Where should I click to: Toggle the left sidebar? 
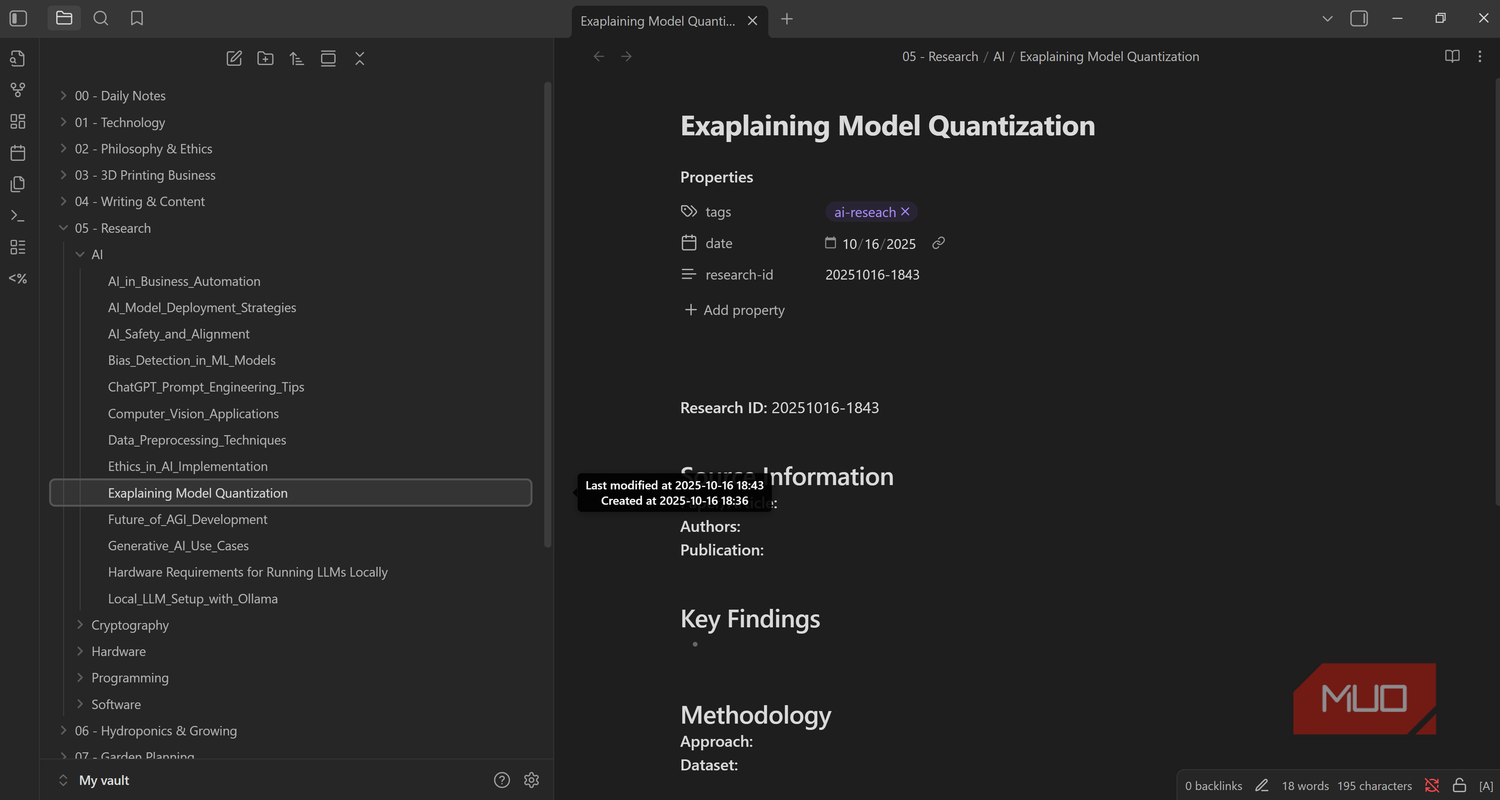coord(18,18)
